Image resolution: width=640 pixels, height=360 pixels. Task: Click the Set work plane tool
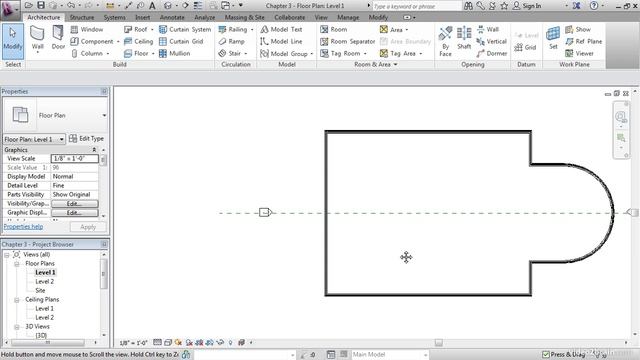[553, 38]
